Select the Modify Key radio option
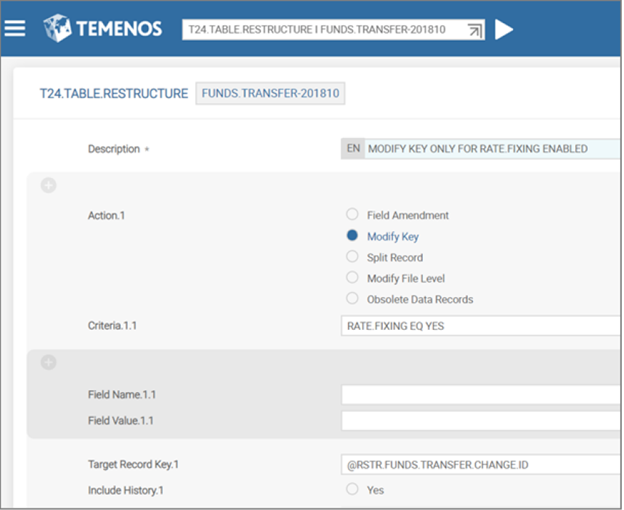The width and height of the screenshot is (624, 510). pos(352,236)
